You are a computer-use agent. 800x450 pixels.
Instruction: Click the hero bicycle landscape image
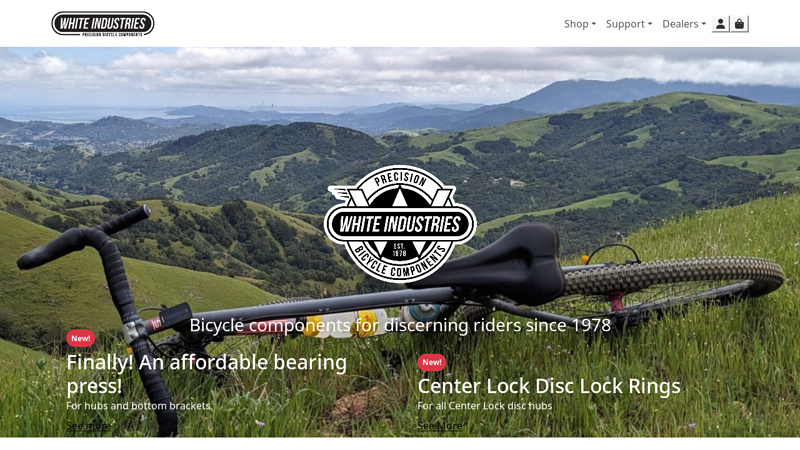click(400, 128)
